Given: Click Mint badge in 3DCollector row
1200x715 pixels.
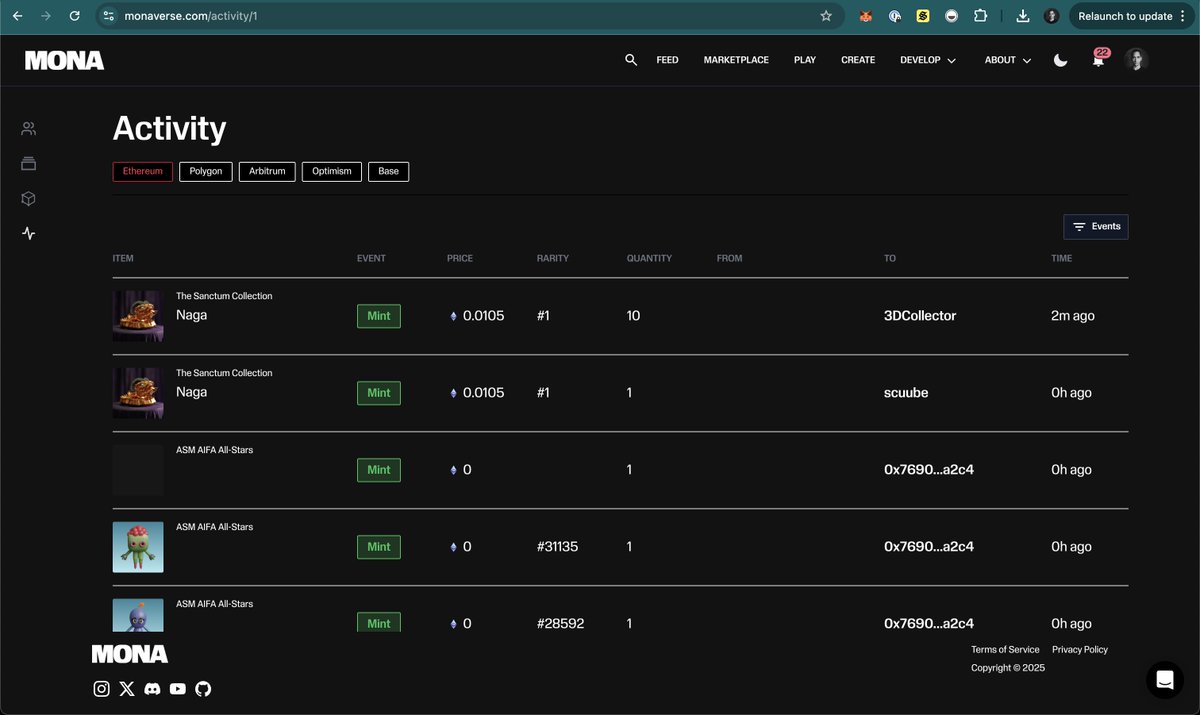Looking at the screenshot, I should click(x=379, y=316).
